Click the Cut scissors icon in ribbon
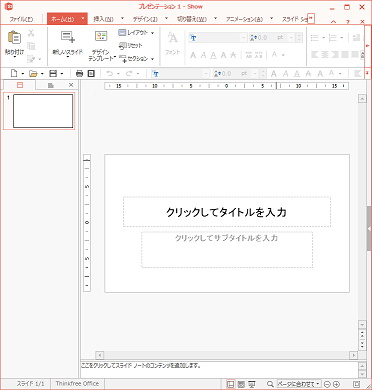The height and width of the screenshot is (390, 372). click(31, 33)
